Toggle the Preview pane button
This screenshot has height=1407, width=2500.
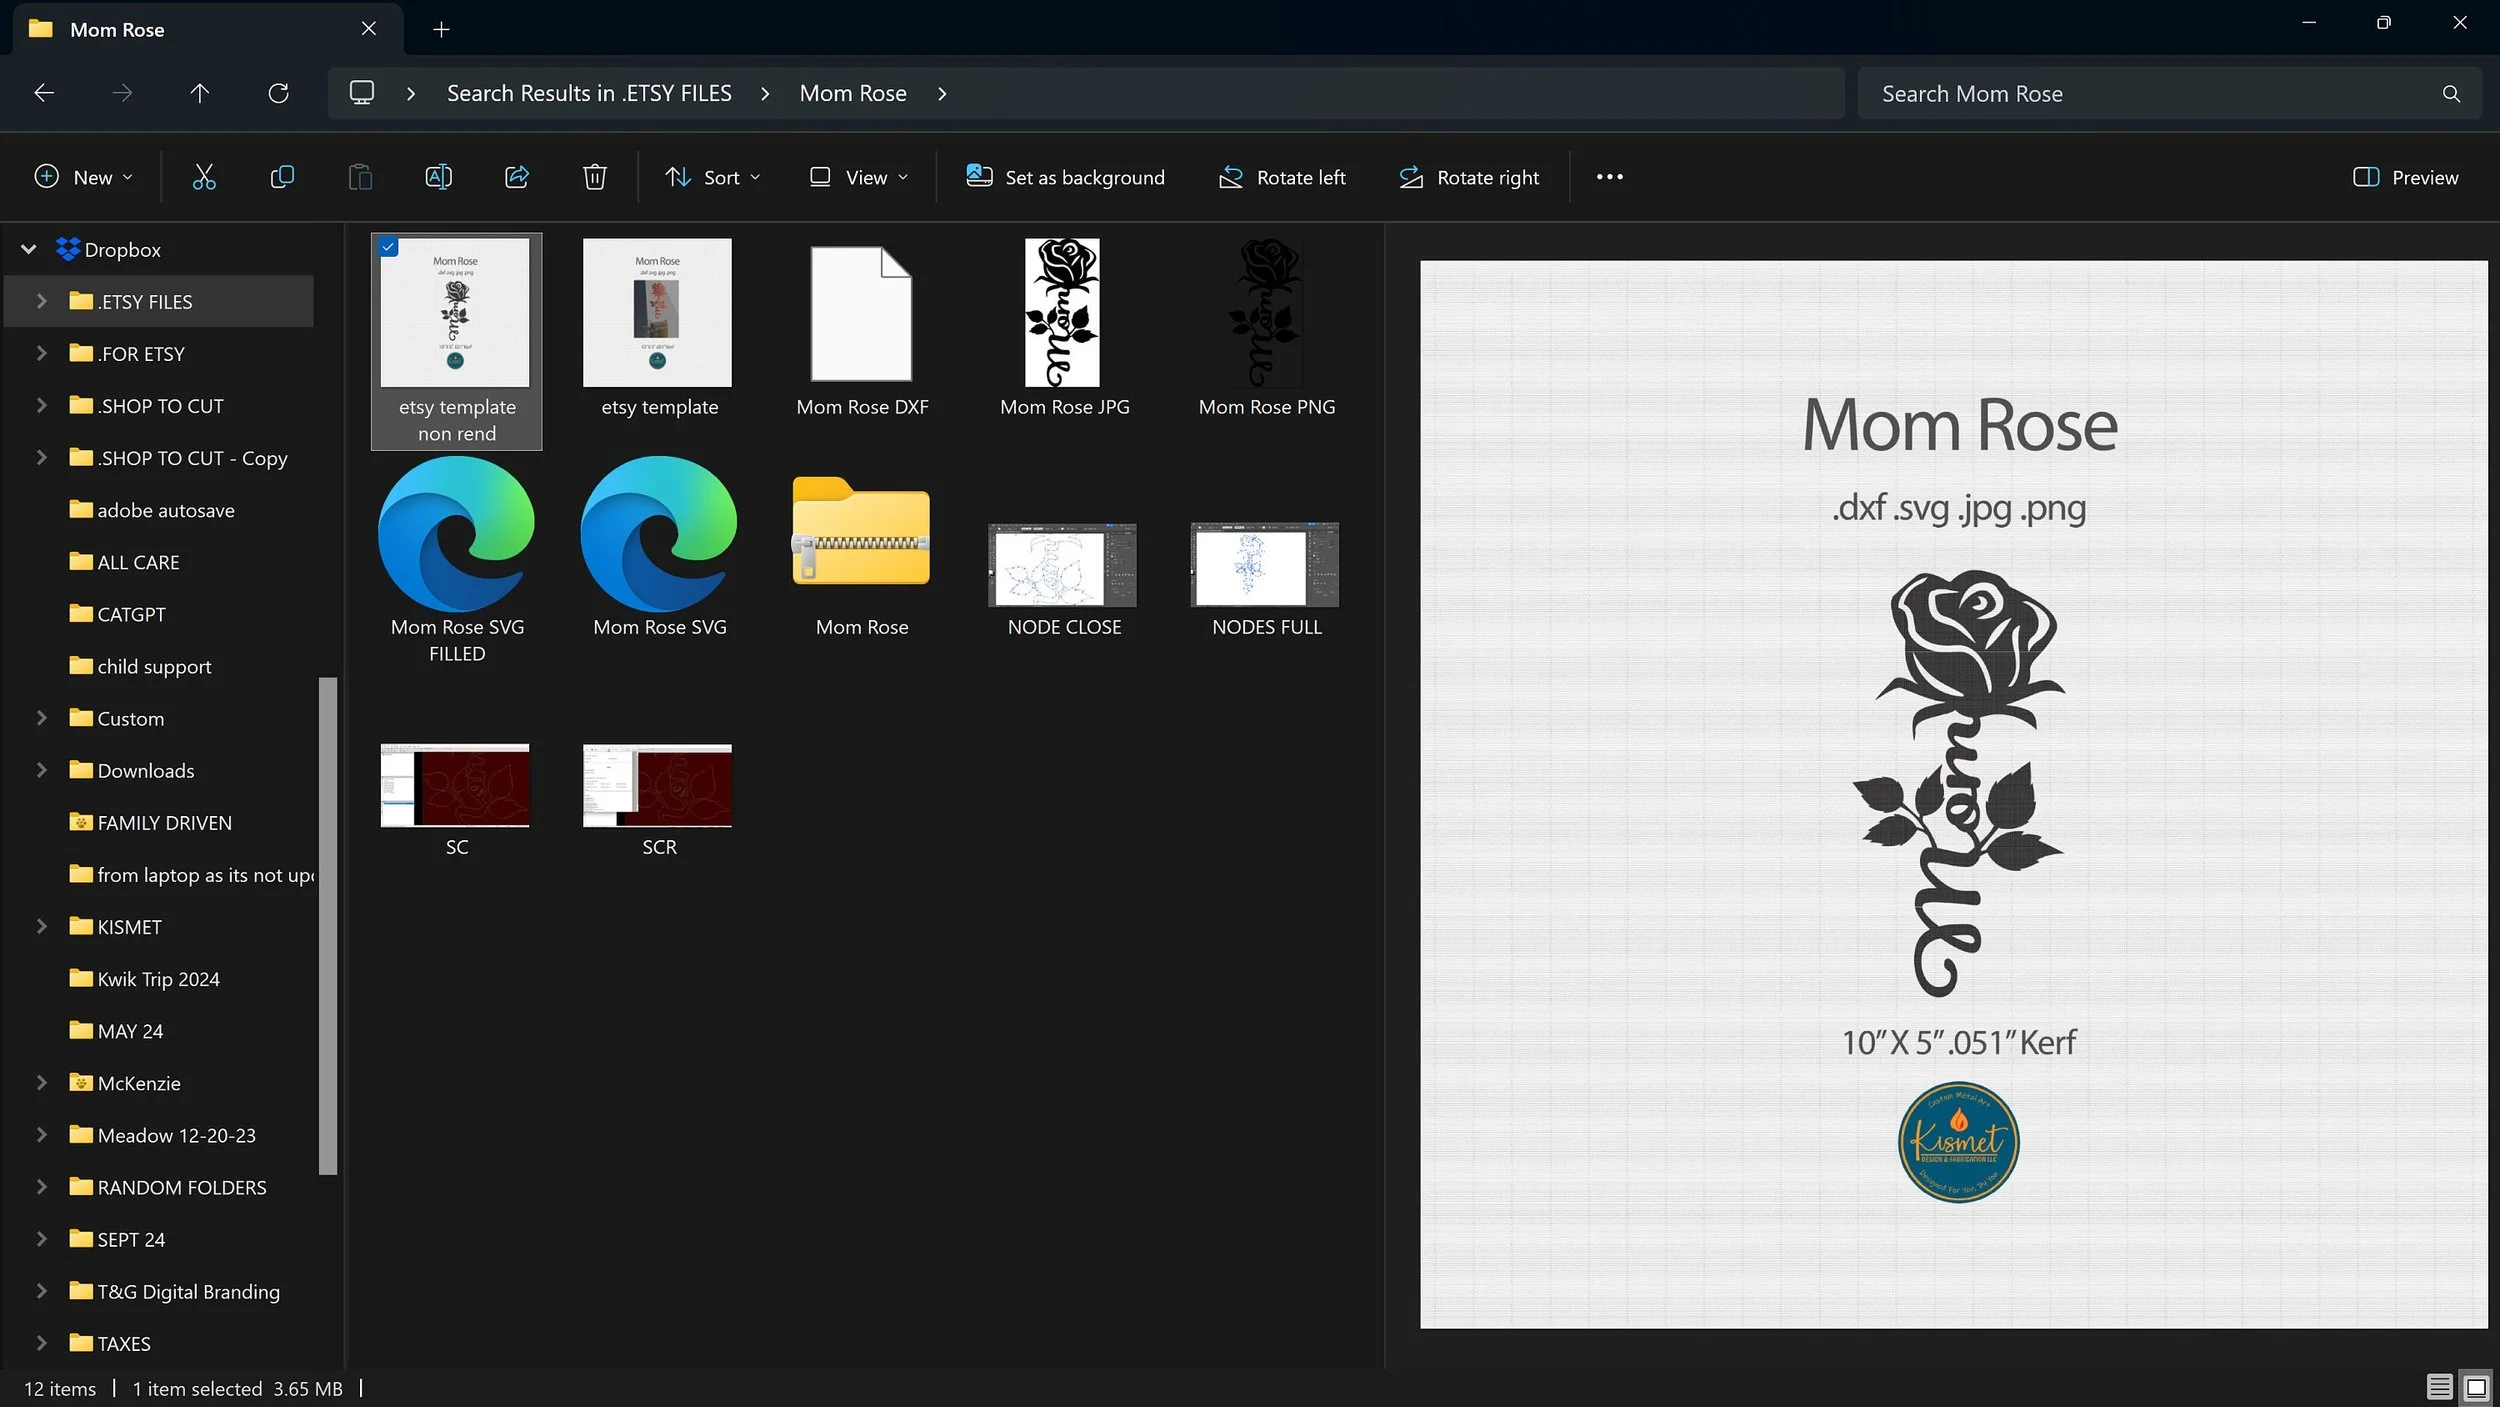(x=2405, y=177)
